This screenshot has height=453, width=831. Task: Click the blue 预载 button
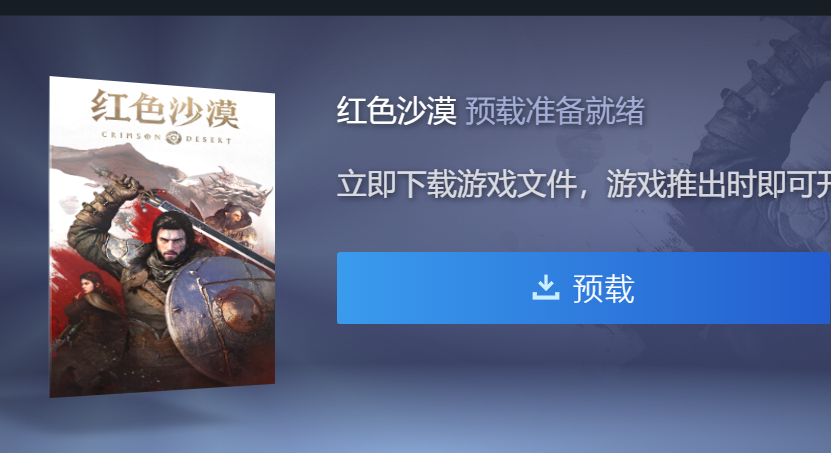[584, 288]
